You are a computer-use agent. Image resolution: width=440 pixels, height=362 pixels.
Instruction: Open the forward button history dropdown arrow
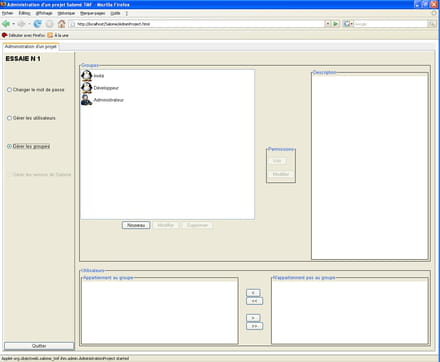pyautogui.click(x=29, y=24)
